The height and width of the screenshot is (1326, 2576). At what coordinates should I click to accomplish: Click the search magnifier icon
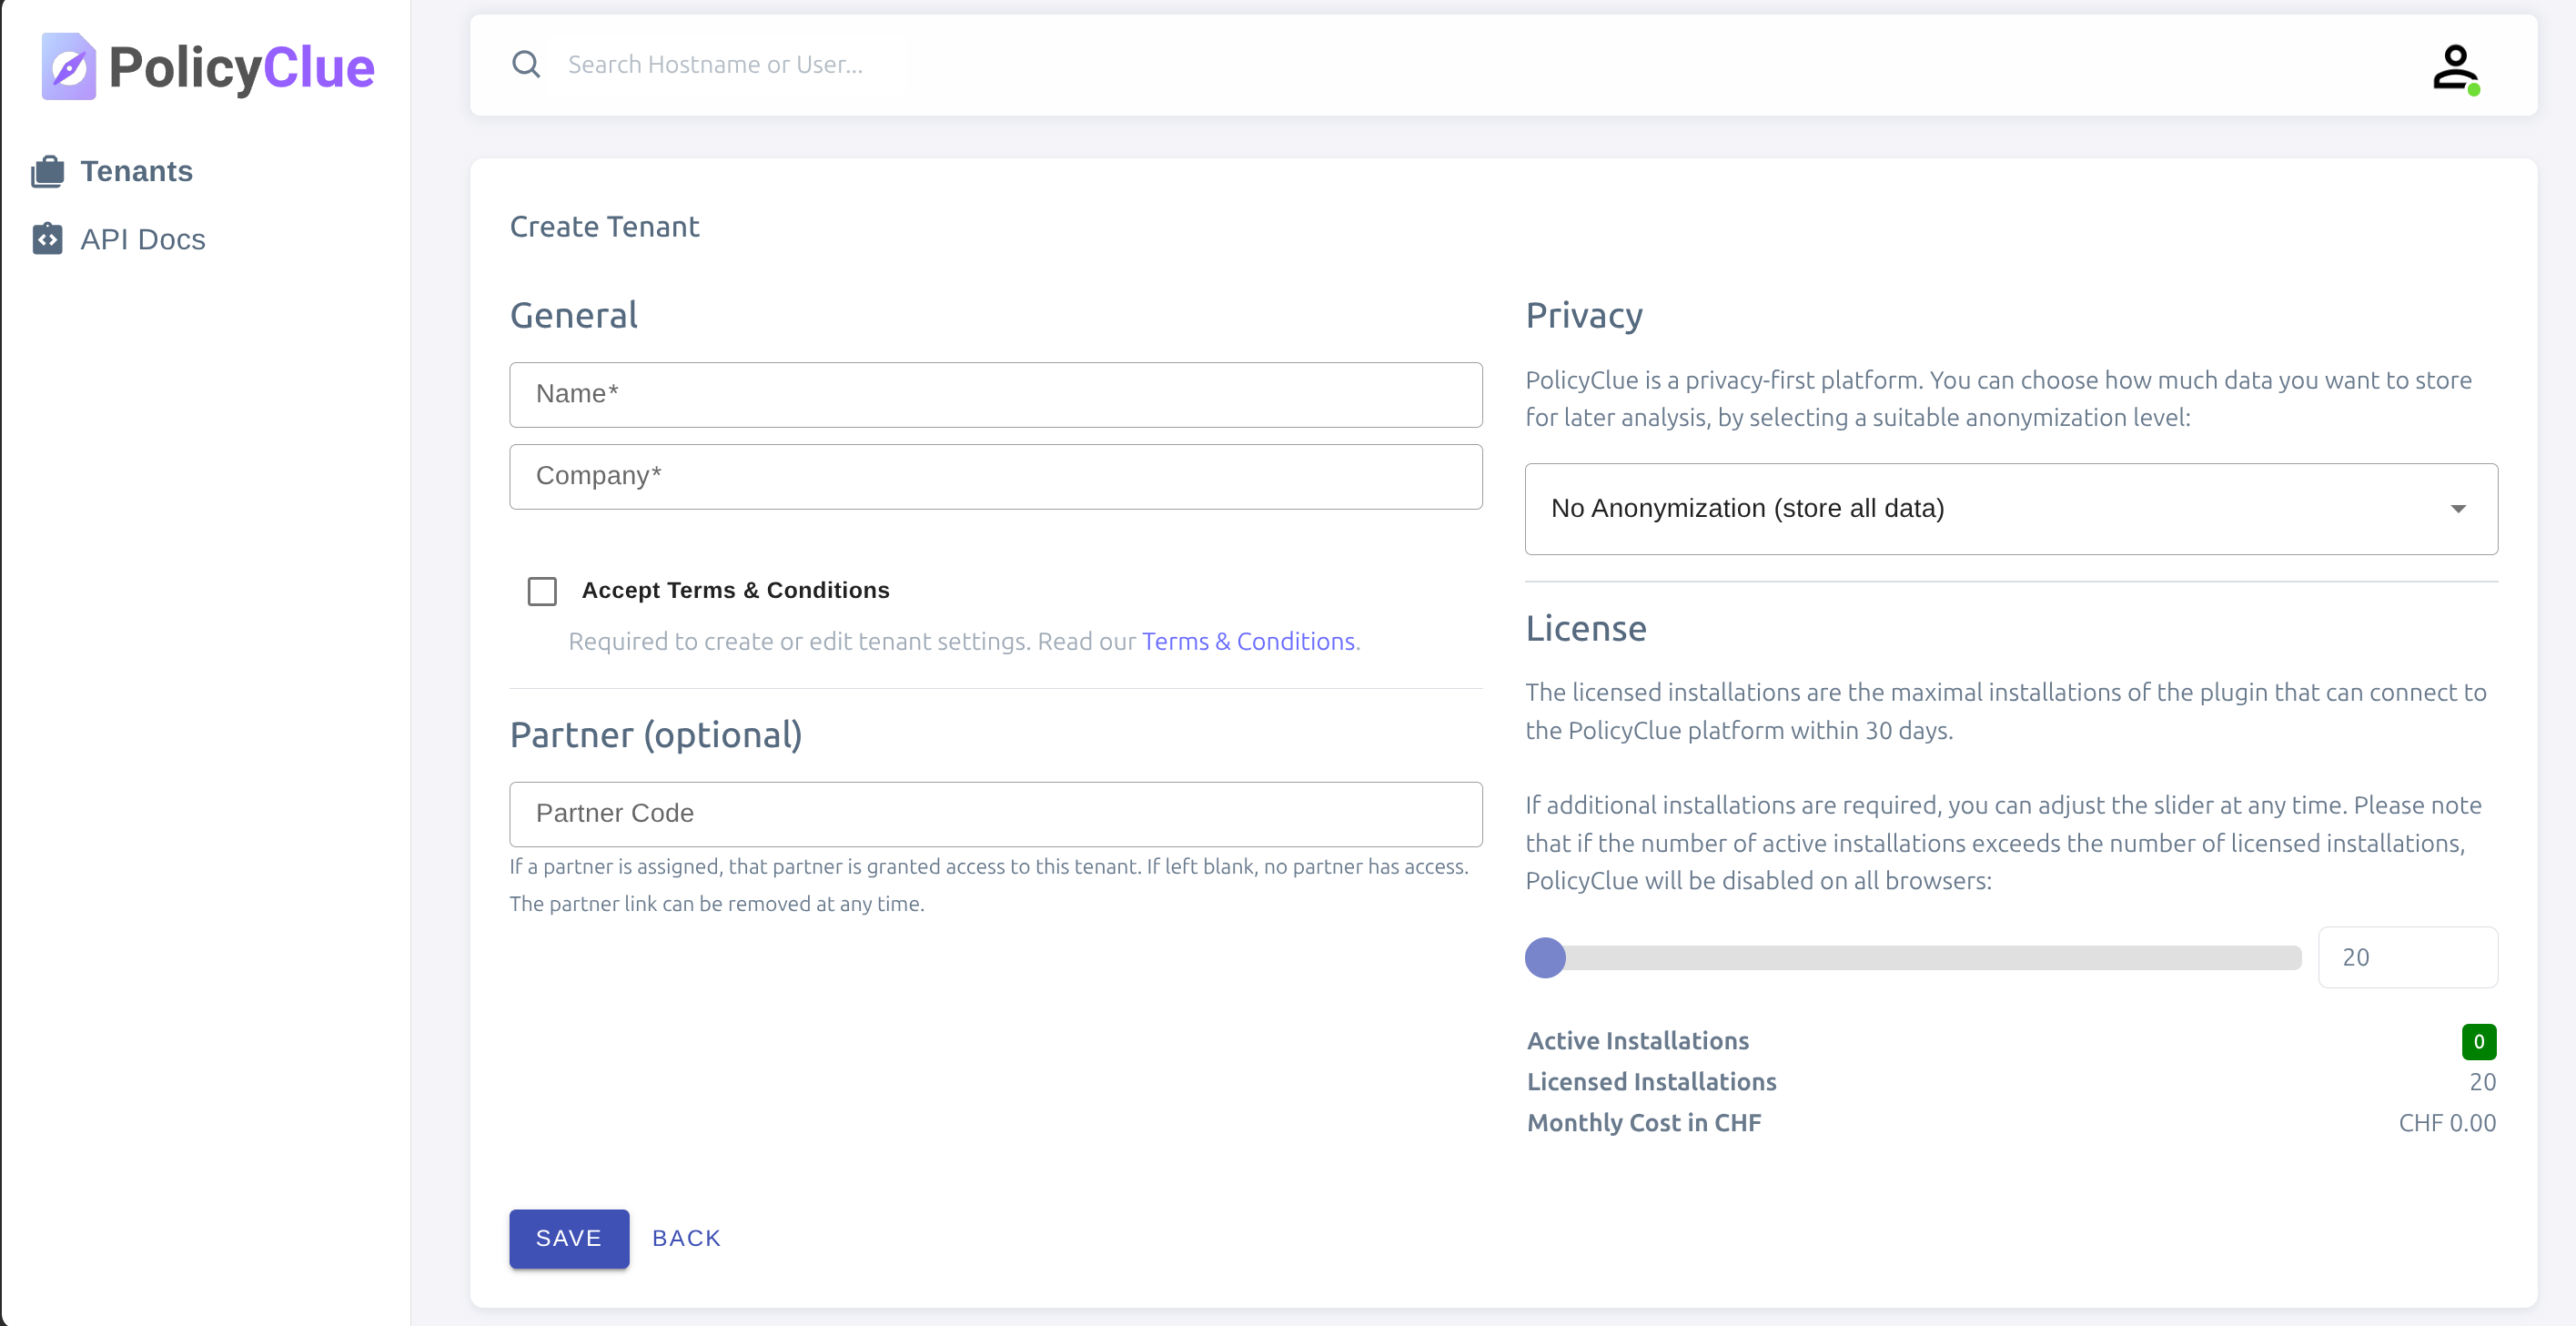526,65
